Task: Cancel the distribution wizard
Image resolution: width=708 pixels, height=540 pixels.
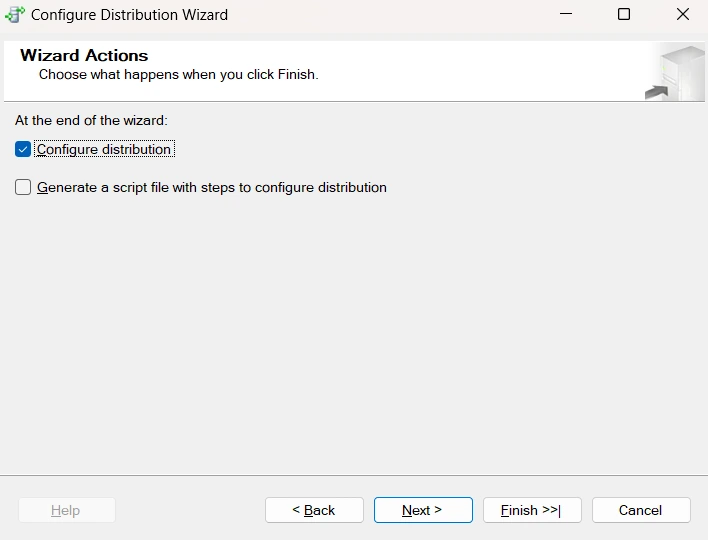Action: click(x=641, y=510)
